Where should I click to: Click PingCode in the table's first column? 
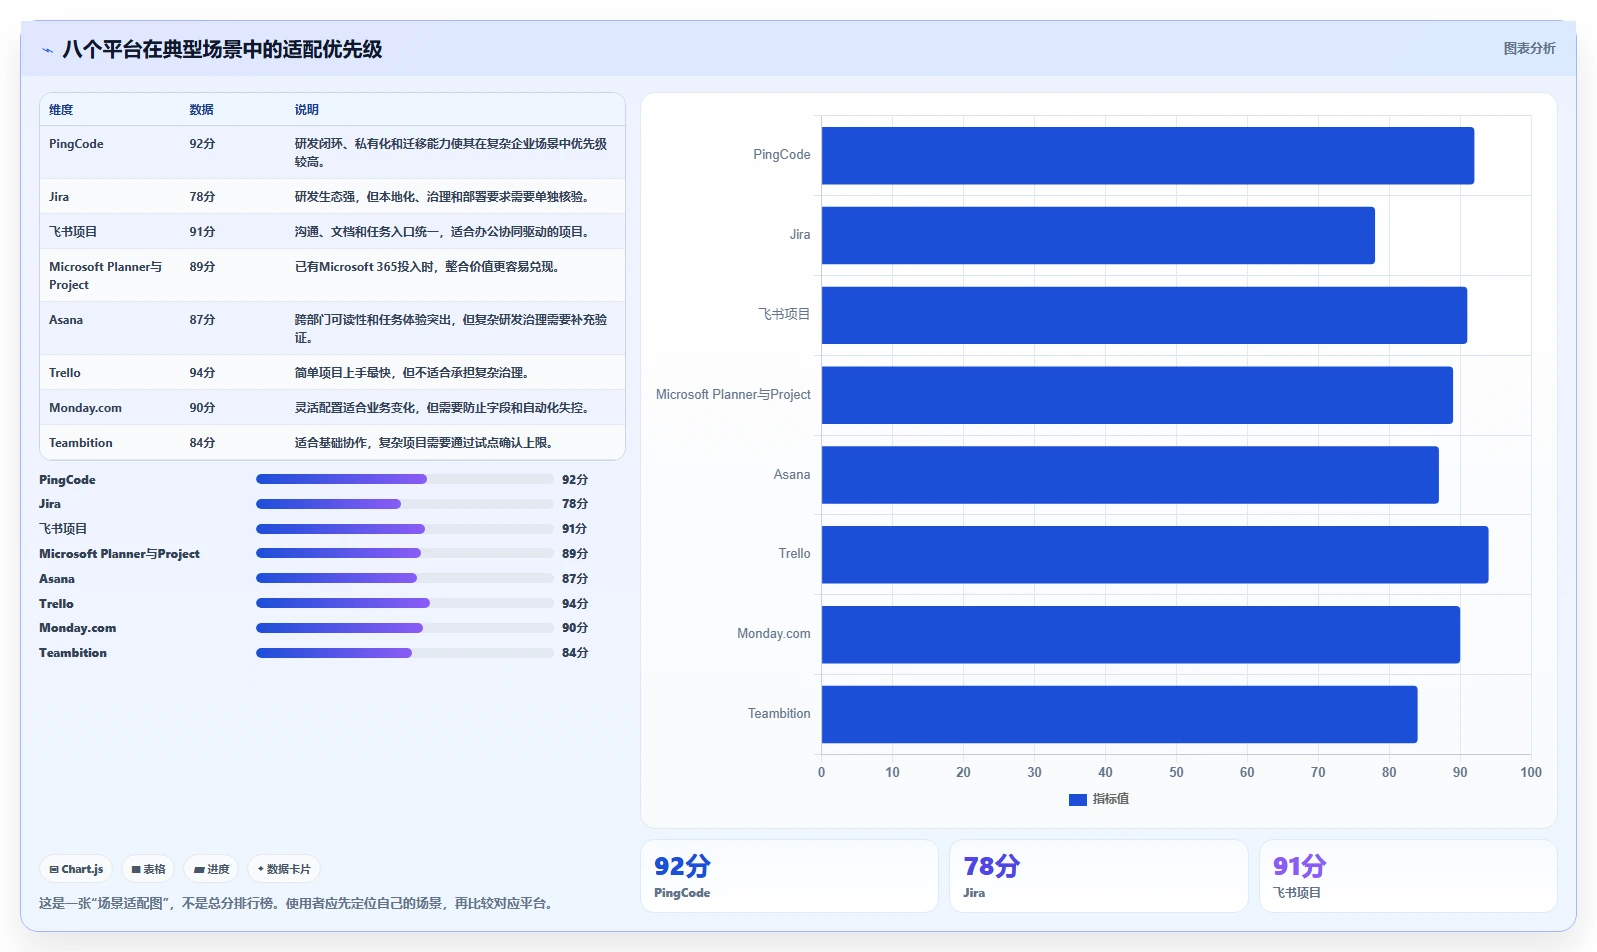tap(76, 144)
